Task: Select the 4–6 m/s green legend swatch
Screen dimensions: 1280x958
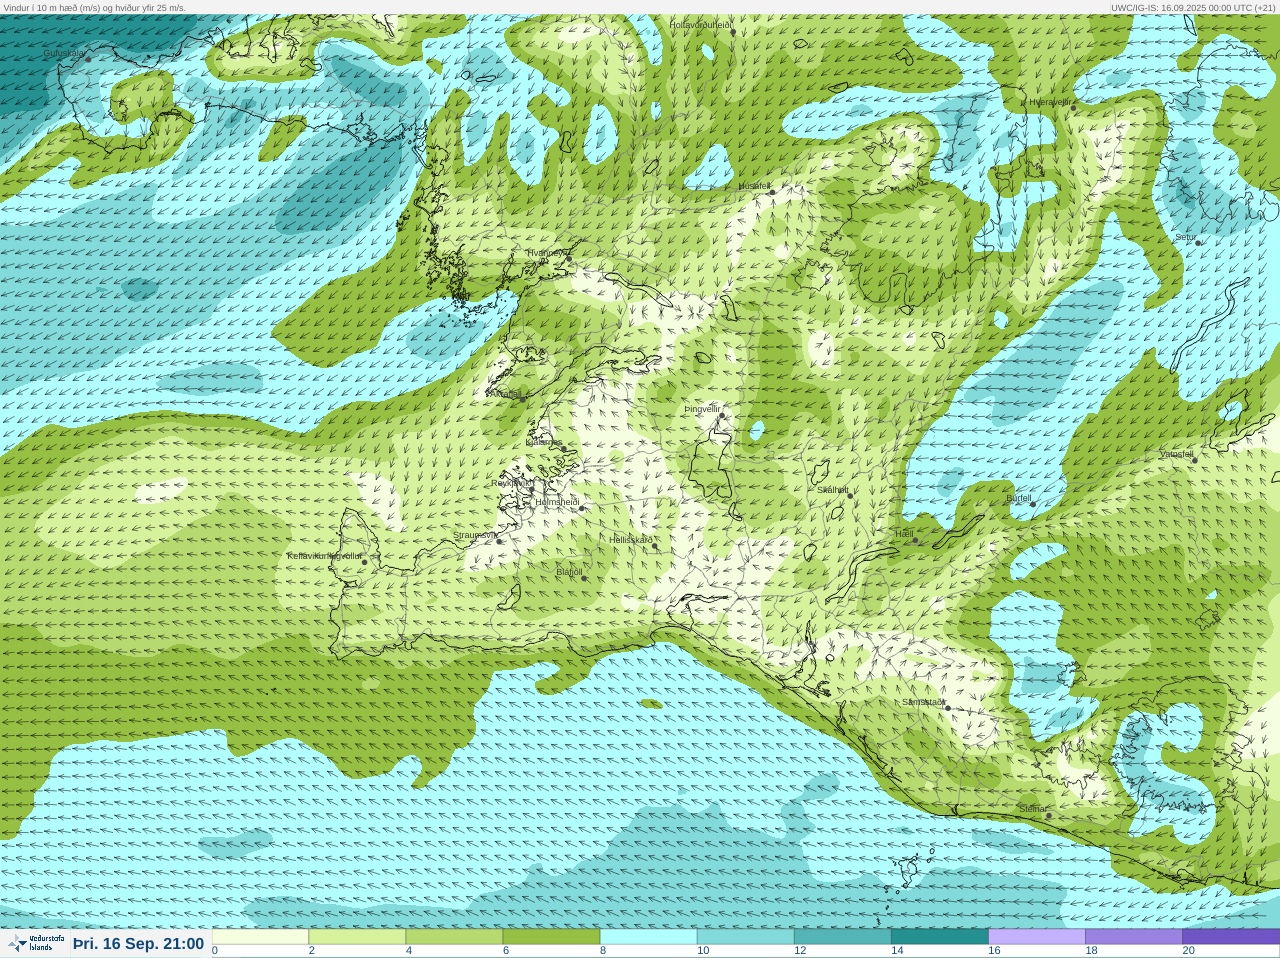Action: click(454, 937)
